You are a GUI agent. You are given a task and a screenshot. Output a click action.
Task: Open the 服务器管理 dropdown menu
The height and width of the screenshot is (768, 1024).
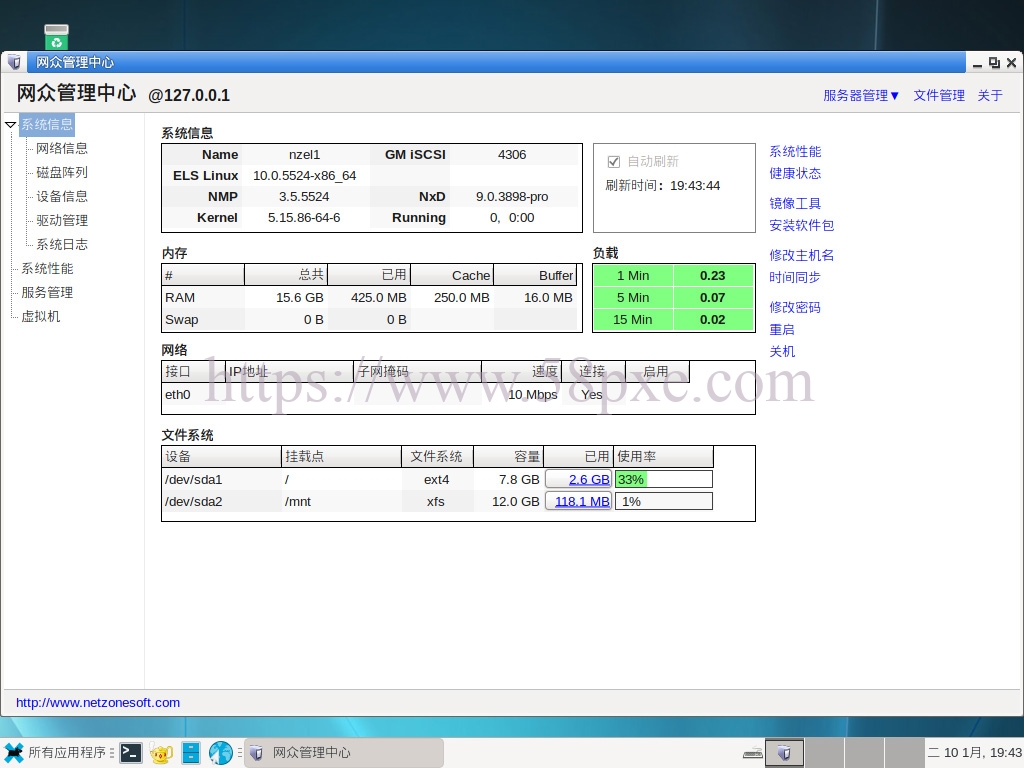pyautogui.click(x=861, y=96)
